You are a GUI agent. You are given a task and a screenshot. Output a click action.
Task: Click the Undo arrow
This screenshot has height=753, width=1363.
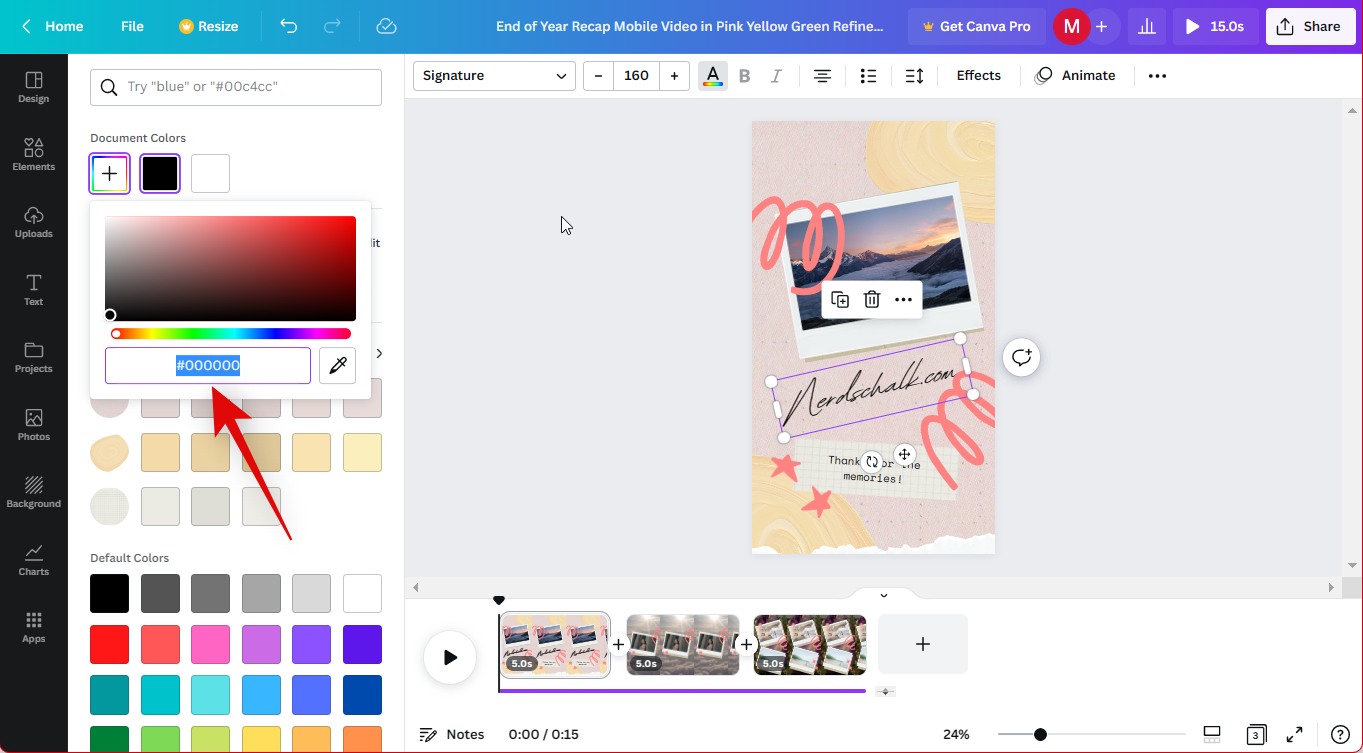[x=289, y=26]
